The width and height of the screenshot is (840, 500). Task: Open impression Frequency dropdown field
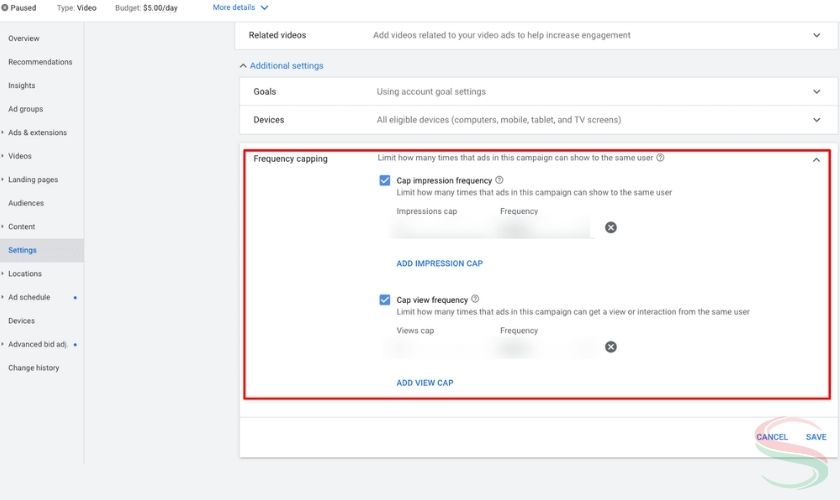pyautogui.click(x=545, y=229)
